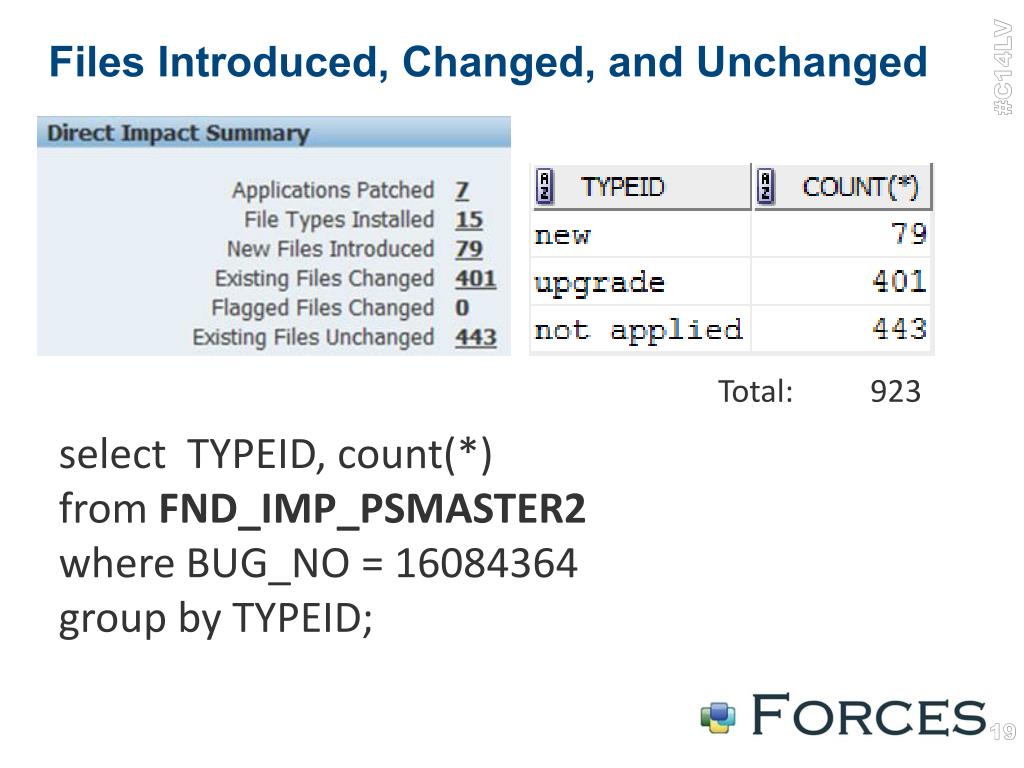Click the Existing Files Unchanged link 443
1024x768 pixels.
pos(475,337)
